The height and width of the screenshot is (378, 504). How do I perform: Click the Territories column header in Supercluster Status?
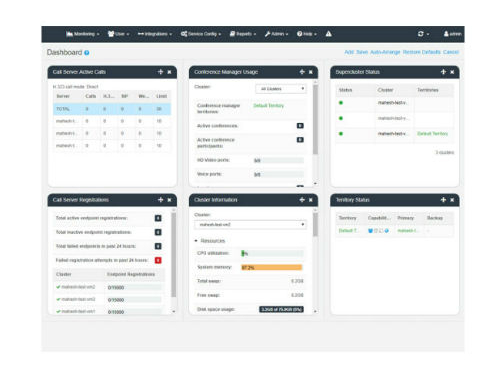coord(428,90)
